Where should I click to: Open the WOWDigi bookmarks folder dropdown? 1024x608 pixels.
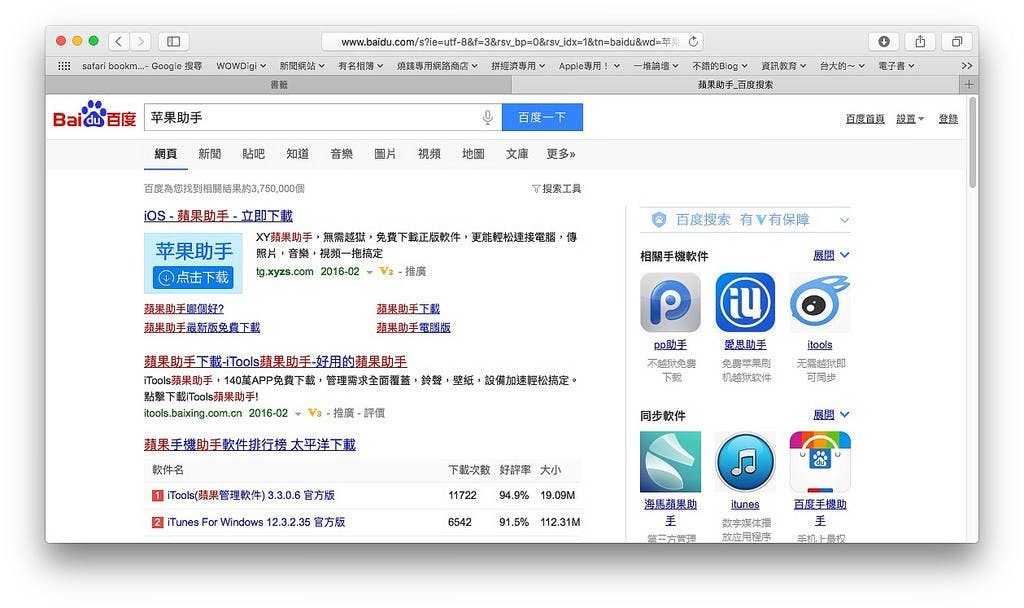[241, 65]
